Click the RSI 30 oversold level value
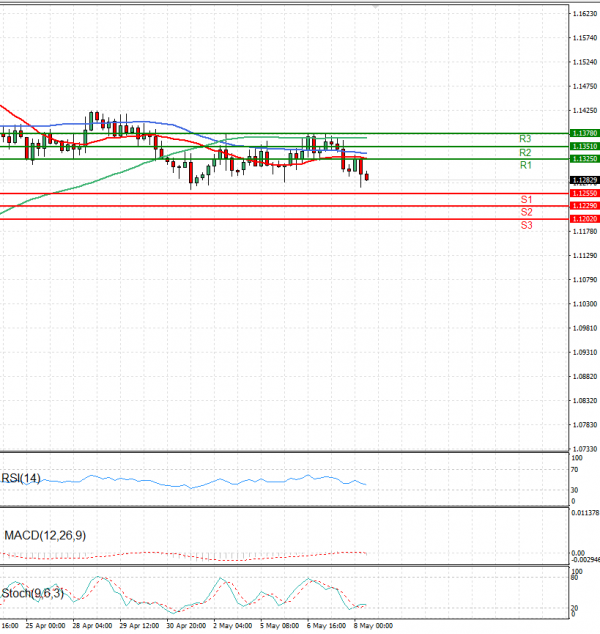 575,490
